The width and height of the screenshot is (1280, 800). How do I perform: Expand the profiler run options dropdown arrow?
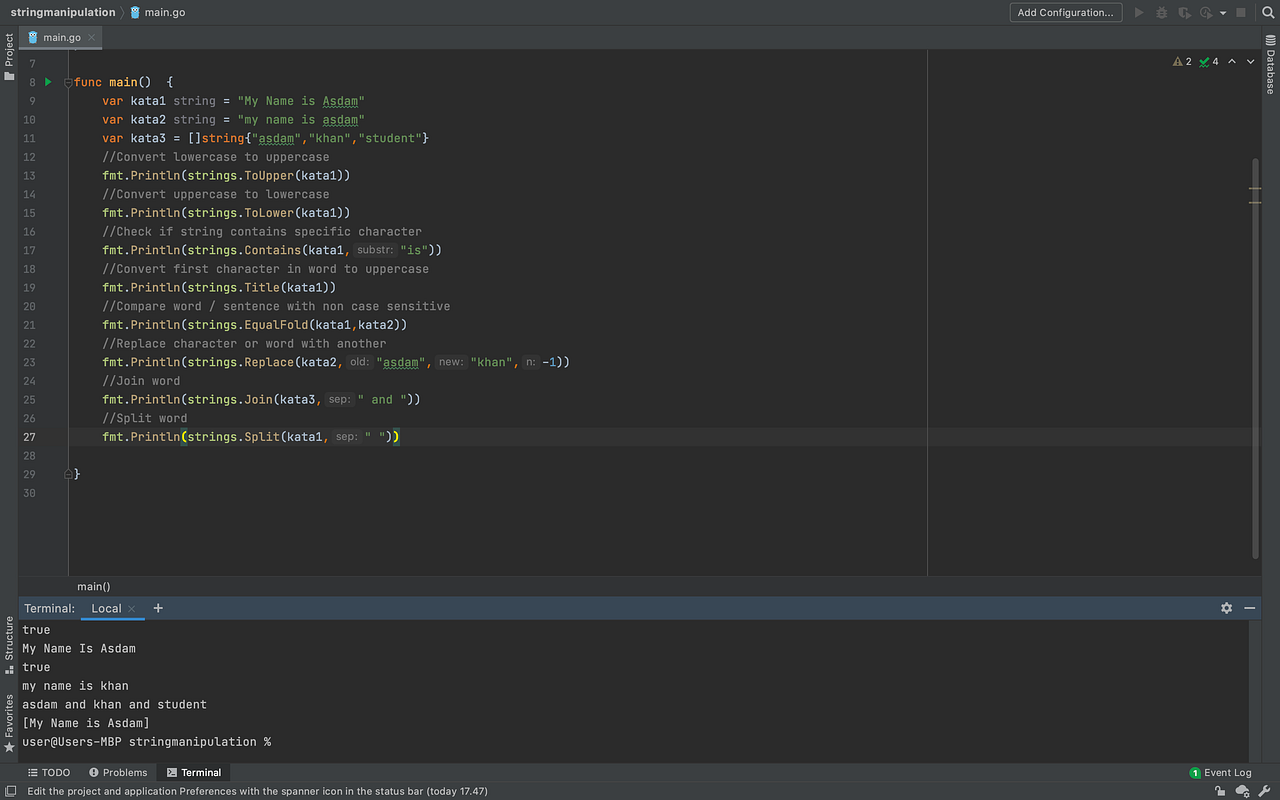coord(1223,13)
